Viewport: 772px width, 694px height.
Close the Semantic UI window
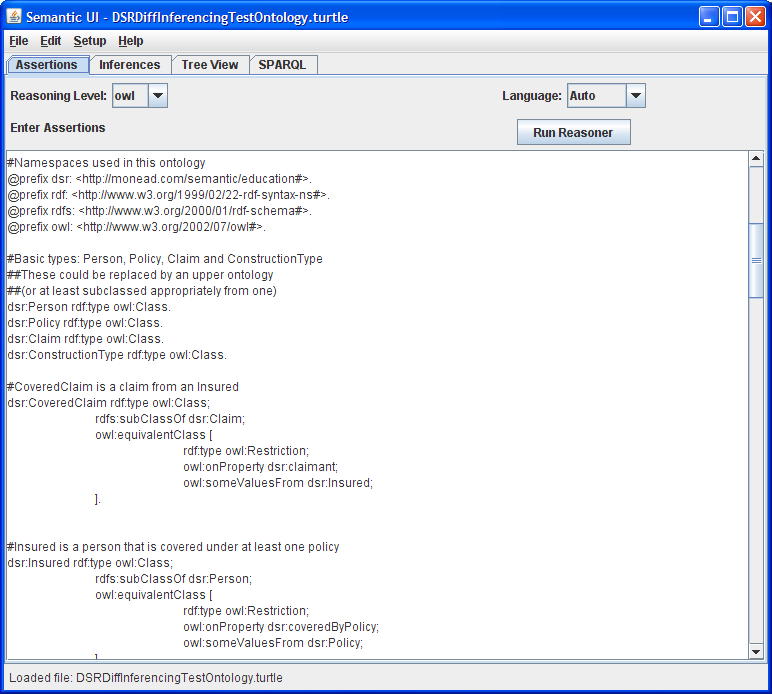755,17
